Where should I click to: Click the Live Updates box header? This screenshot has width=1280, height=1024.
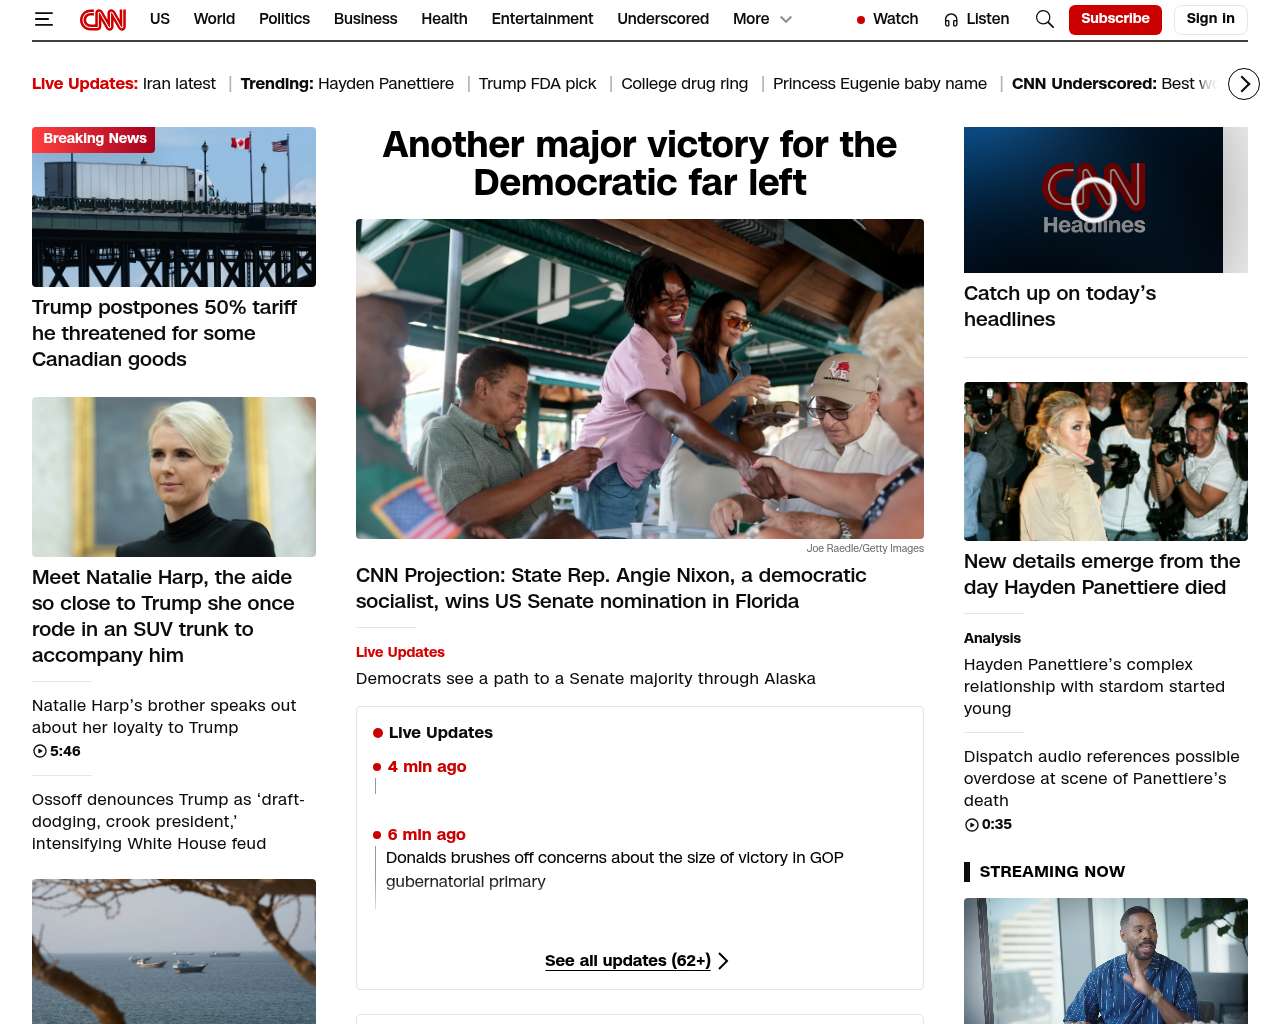click(433, 733)
